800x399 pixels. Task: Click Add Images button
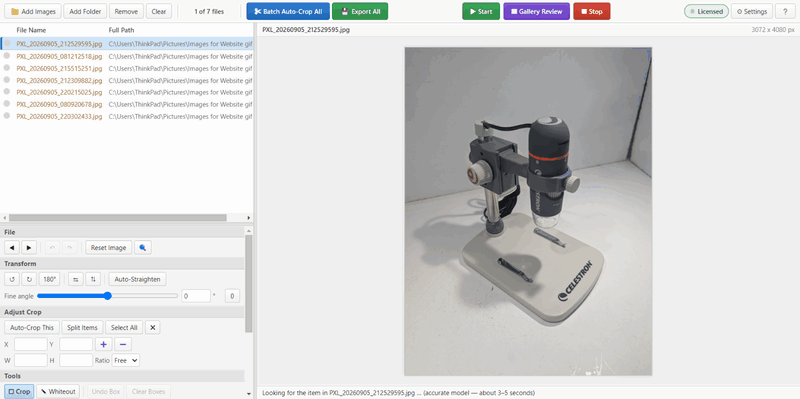coord(33,11)
